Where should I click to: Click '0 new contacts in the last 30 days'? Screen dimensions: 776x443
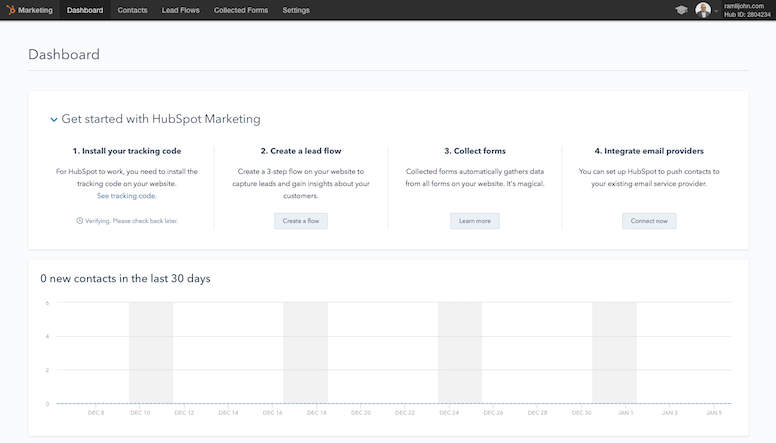coord(125,278)
